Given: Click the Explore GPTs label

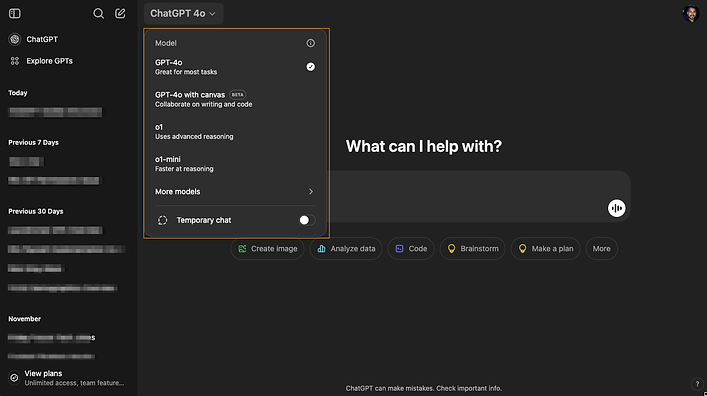Looking at the screenshot, I should pos(50,61).
